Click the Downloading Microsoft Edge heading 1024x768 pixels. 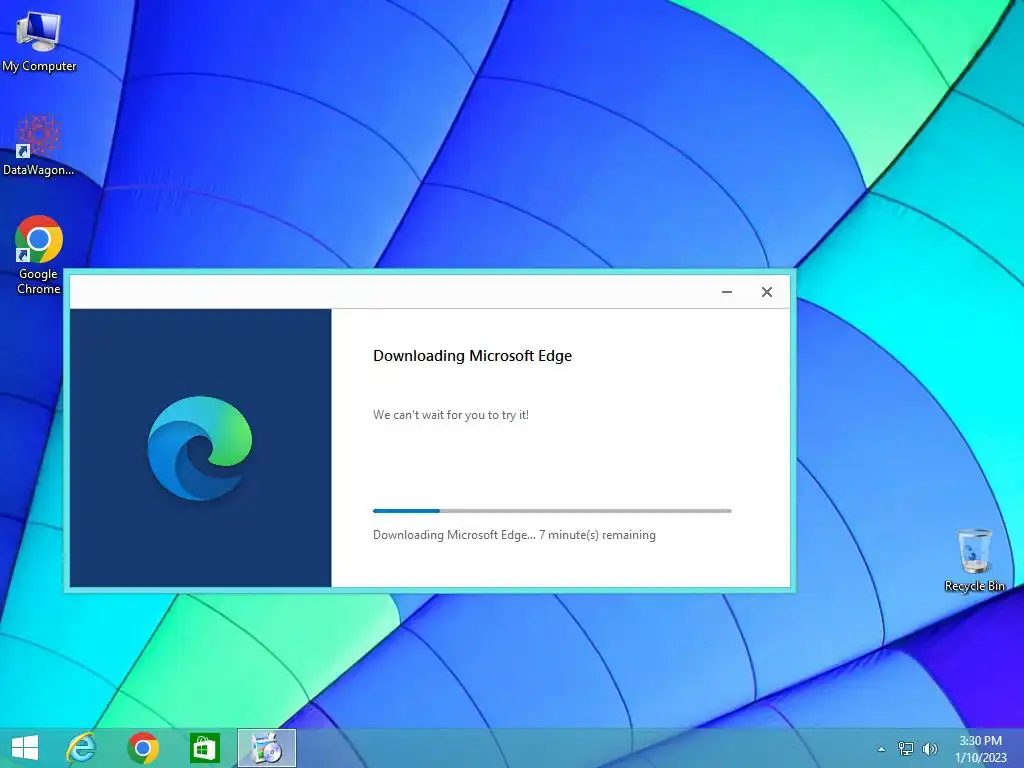[x=472, y=356]
